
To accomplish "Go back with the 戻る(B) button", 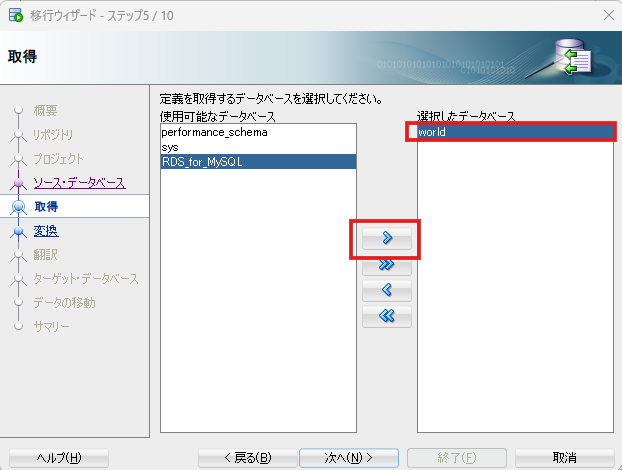I will pos(248,458).
